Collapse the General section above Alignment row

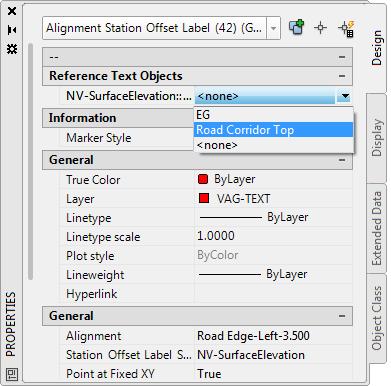pyautogui.click(x=342, y=316)
